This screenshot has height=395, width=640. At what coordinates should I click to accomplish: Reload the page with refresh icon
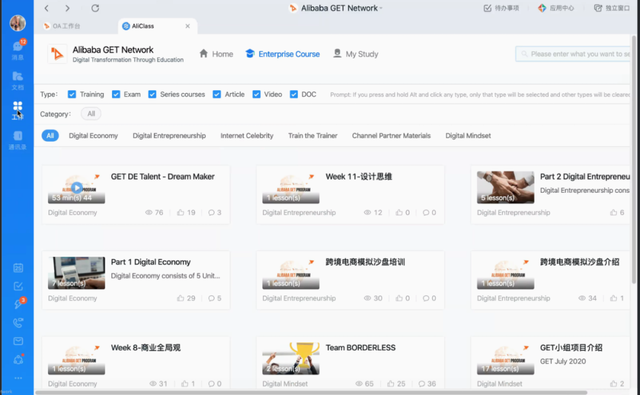coord(95,8)
